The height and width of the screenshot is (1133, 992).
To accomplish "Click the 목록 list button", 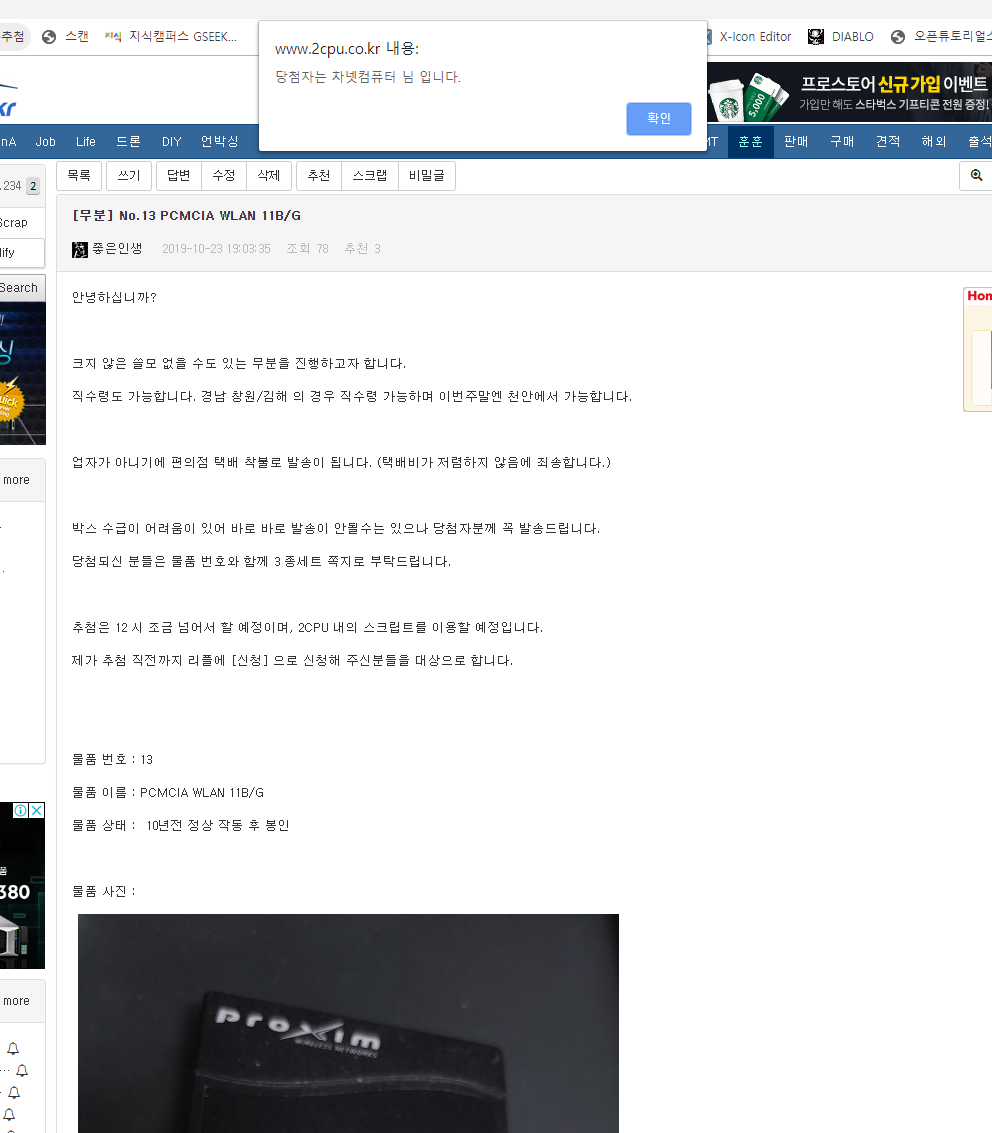I will click(79, 176).
